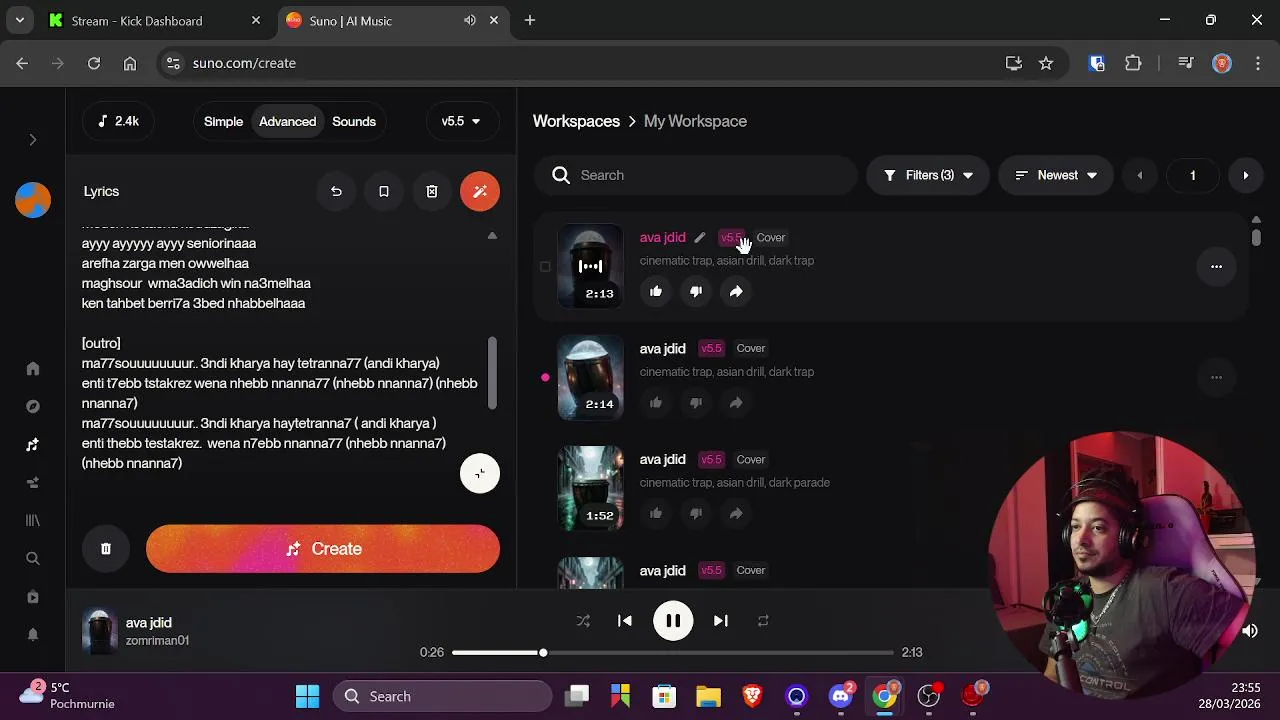Click the My Workspace breadcrumb
The image size is (1280, 720).
pyautogui.click(x=695, y=121)
